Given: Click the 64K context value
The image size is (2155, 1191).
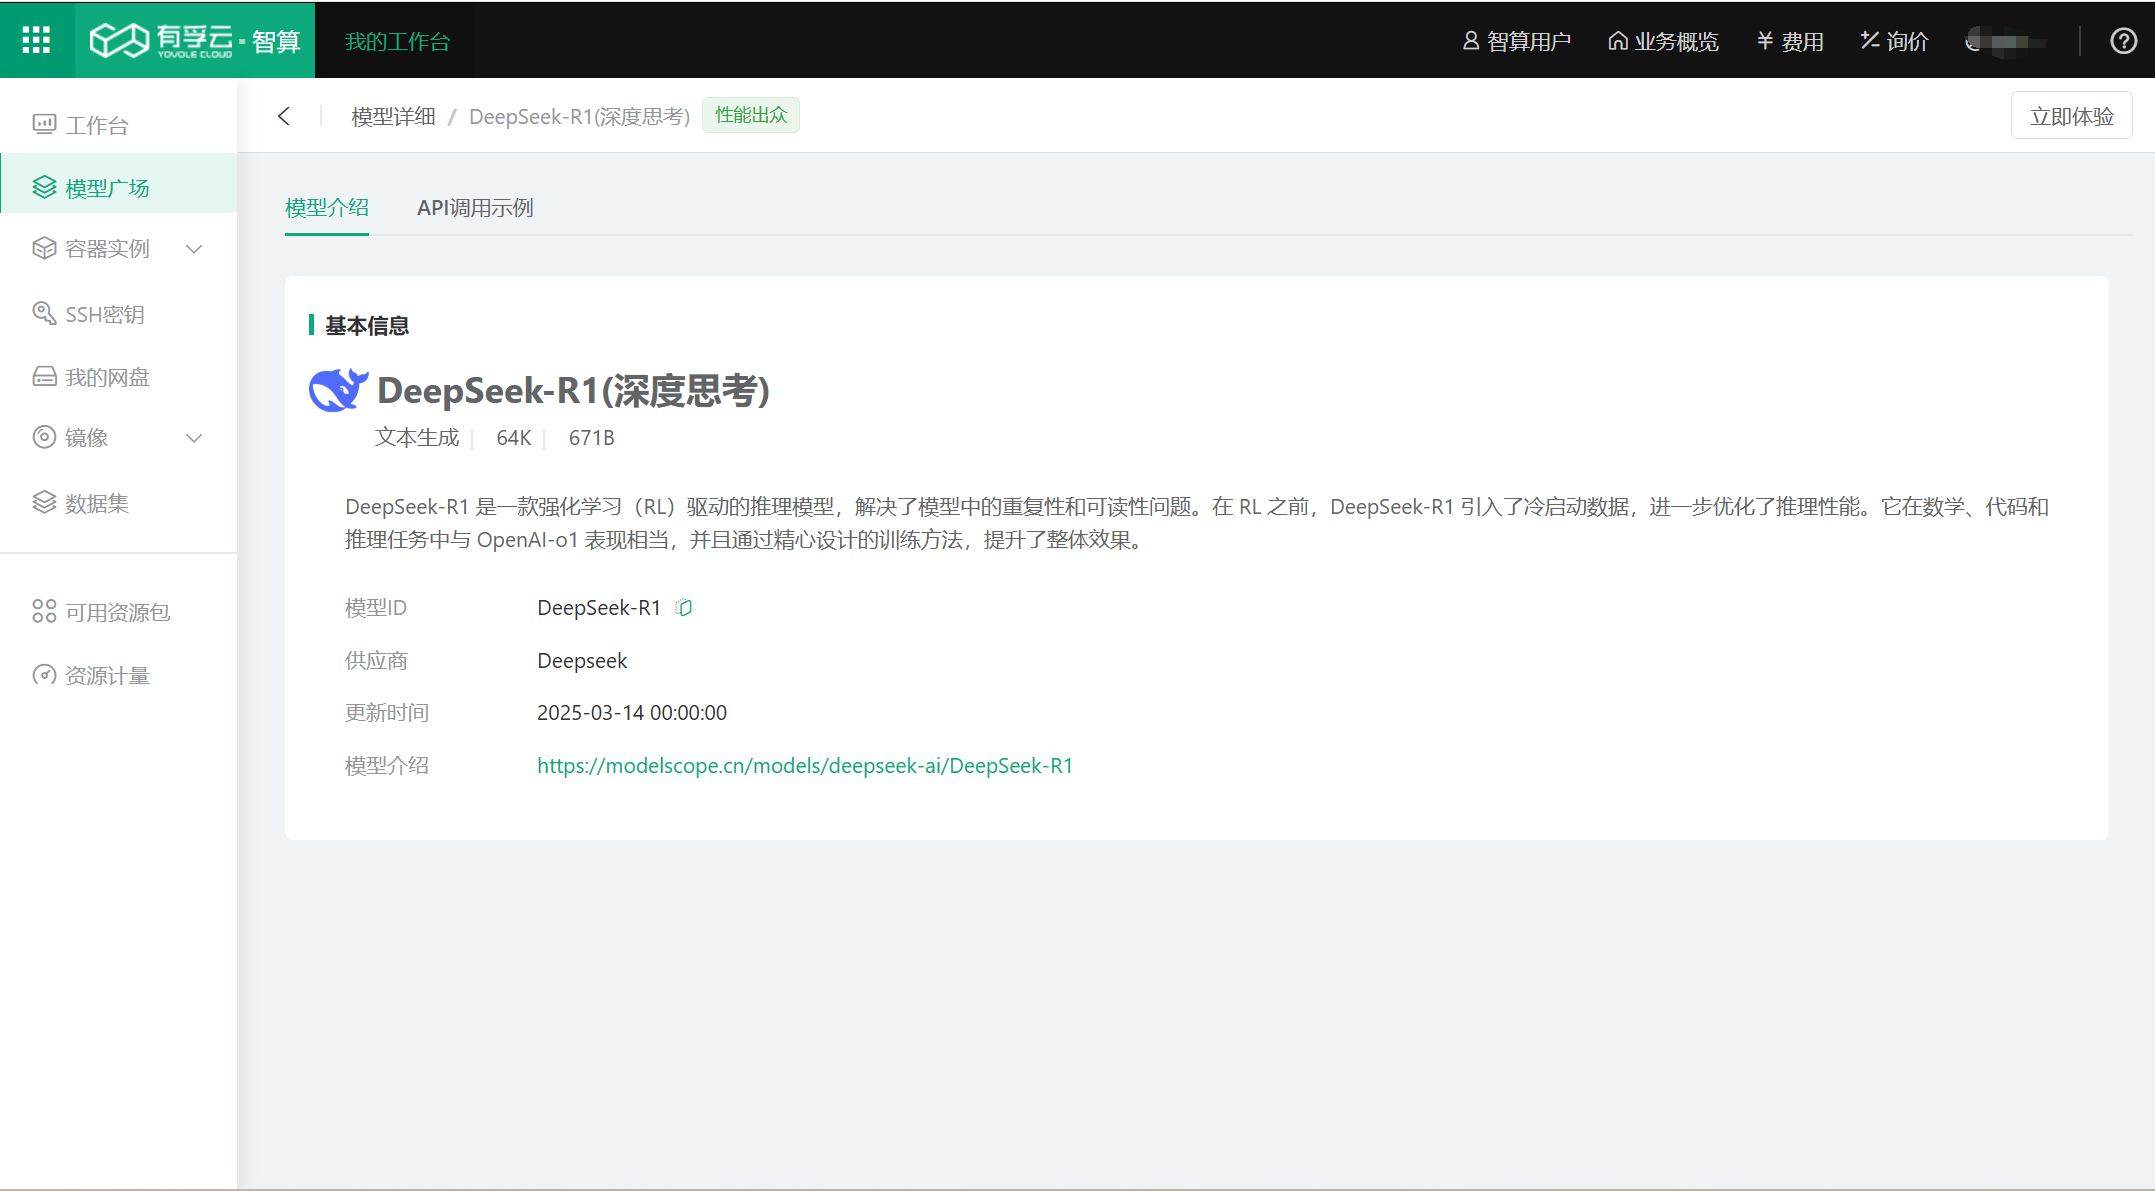Looking at the screenshot, I should [x=514, y=438].
